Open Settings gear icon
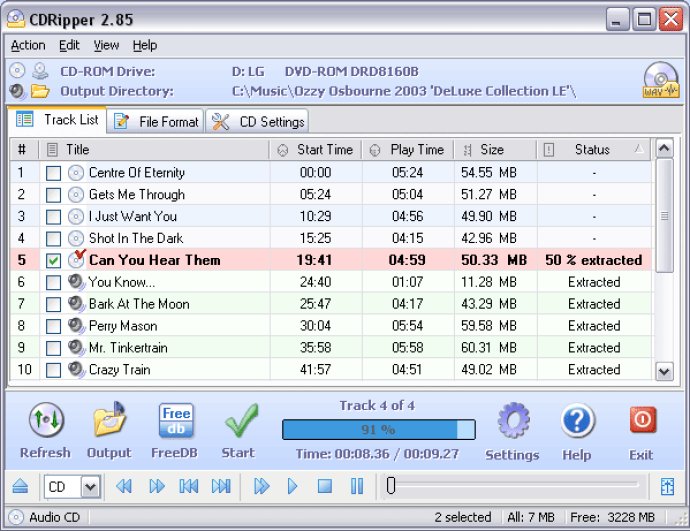Image resolution: width=690 pixels, height=531 pixels. point(513,420)
